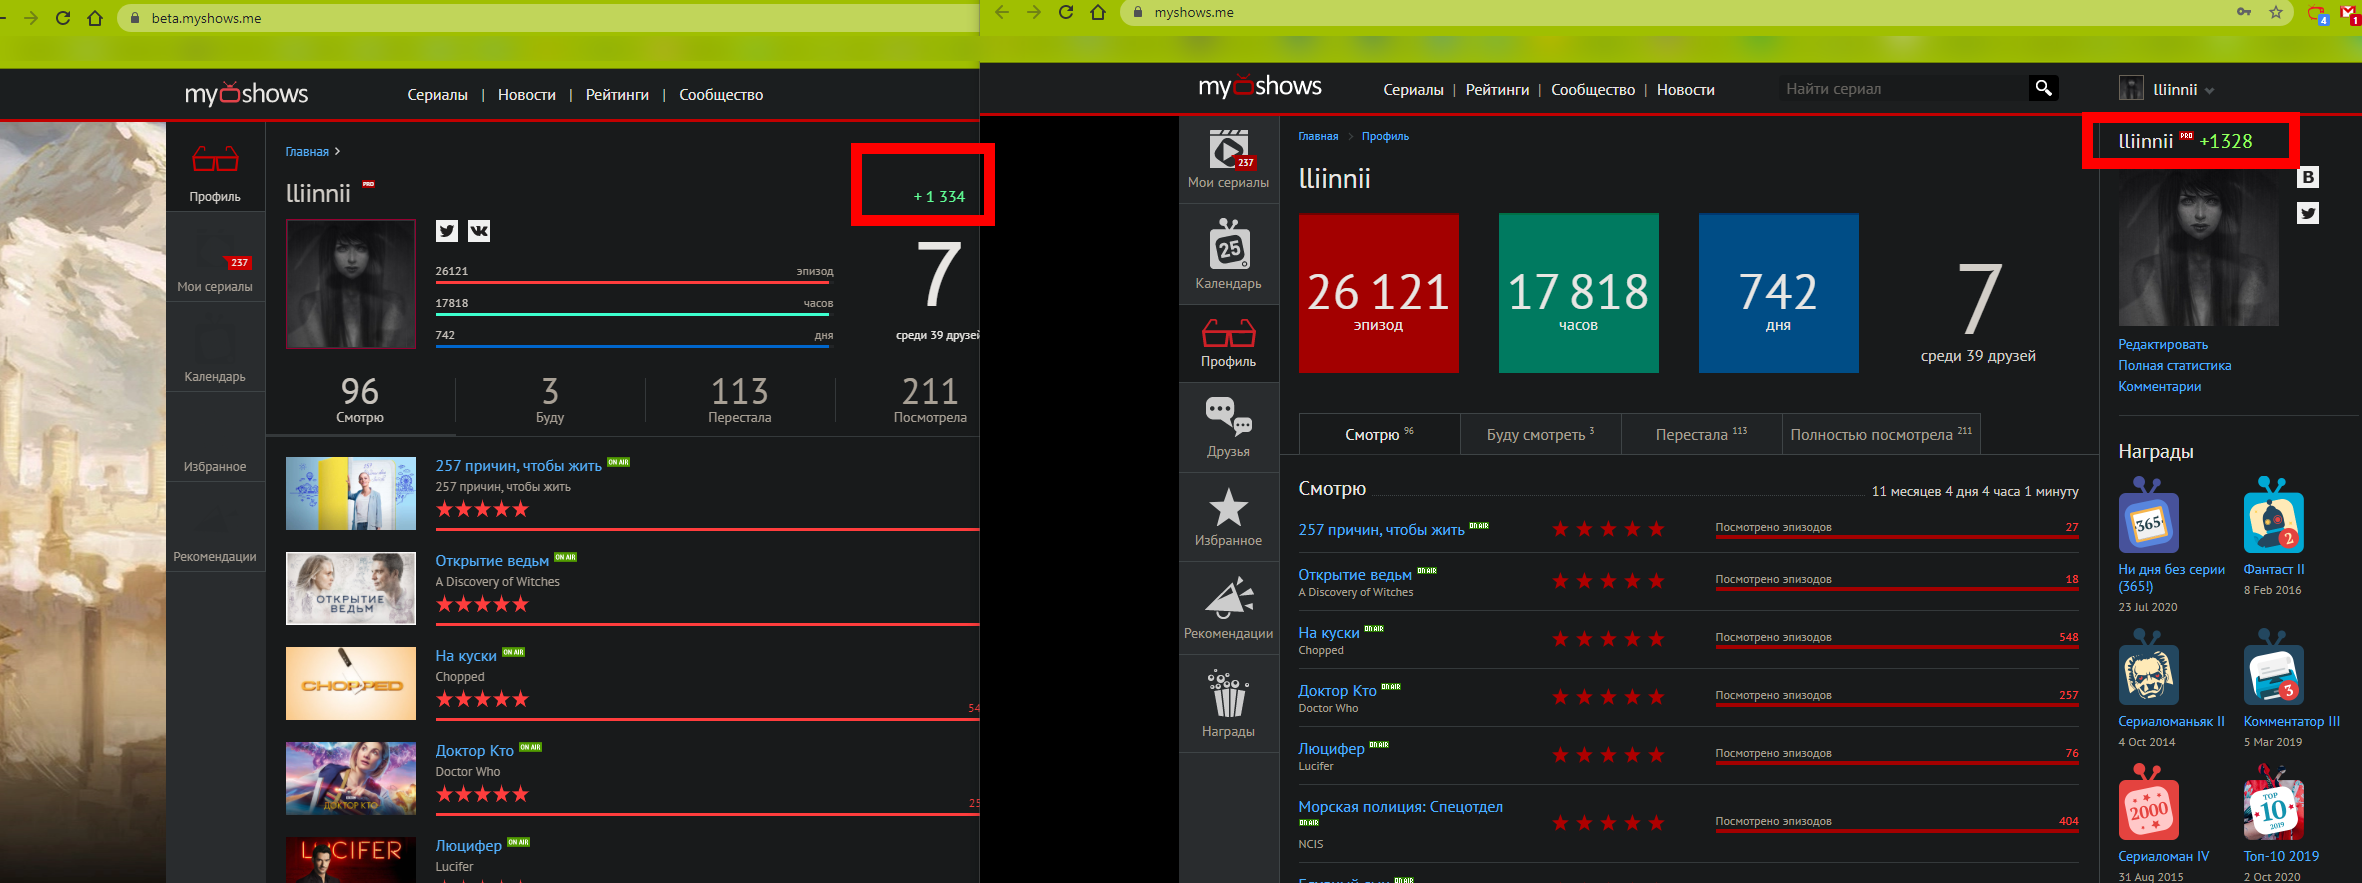Switch to Смотрю tab in right window

tap(1379, 434)
